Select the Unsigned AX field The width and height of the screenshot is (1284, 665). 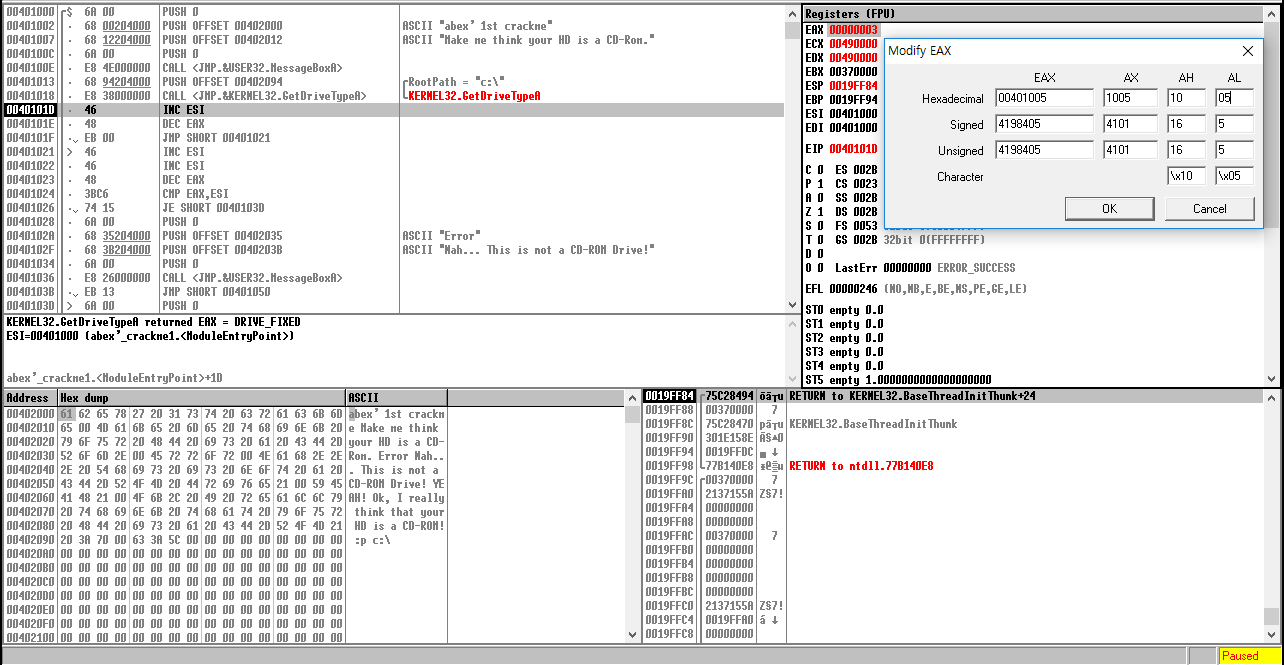(1130, 150)
